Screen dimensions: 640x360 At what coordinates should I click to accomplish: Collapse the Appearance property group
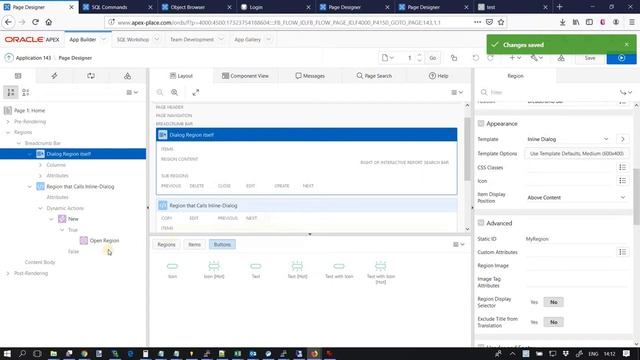(x=481, y=123)
